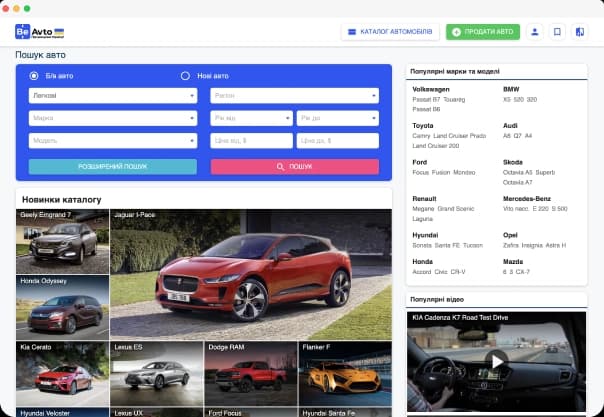This screenshot has height=417, width=604.
Task: Click the Ціна від price input field
Action: coord(251,141)
